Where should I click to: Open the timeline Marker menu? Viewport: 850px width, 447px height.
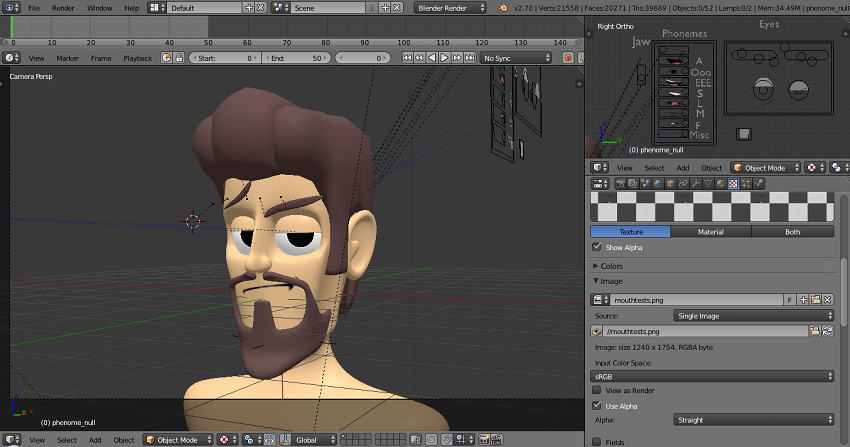[x=67, y=59]
